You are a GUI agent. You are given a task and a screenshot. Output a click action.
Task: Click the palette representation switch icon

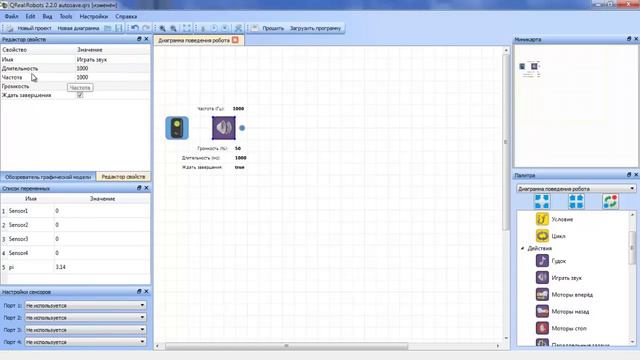[x=610, y=202]
